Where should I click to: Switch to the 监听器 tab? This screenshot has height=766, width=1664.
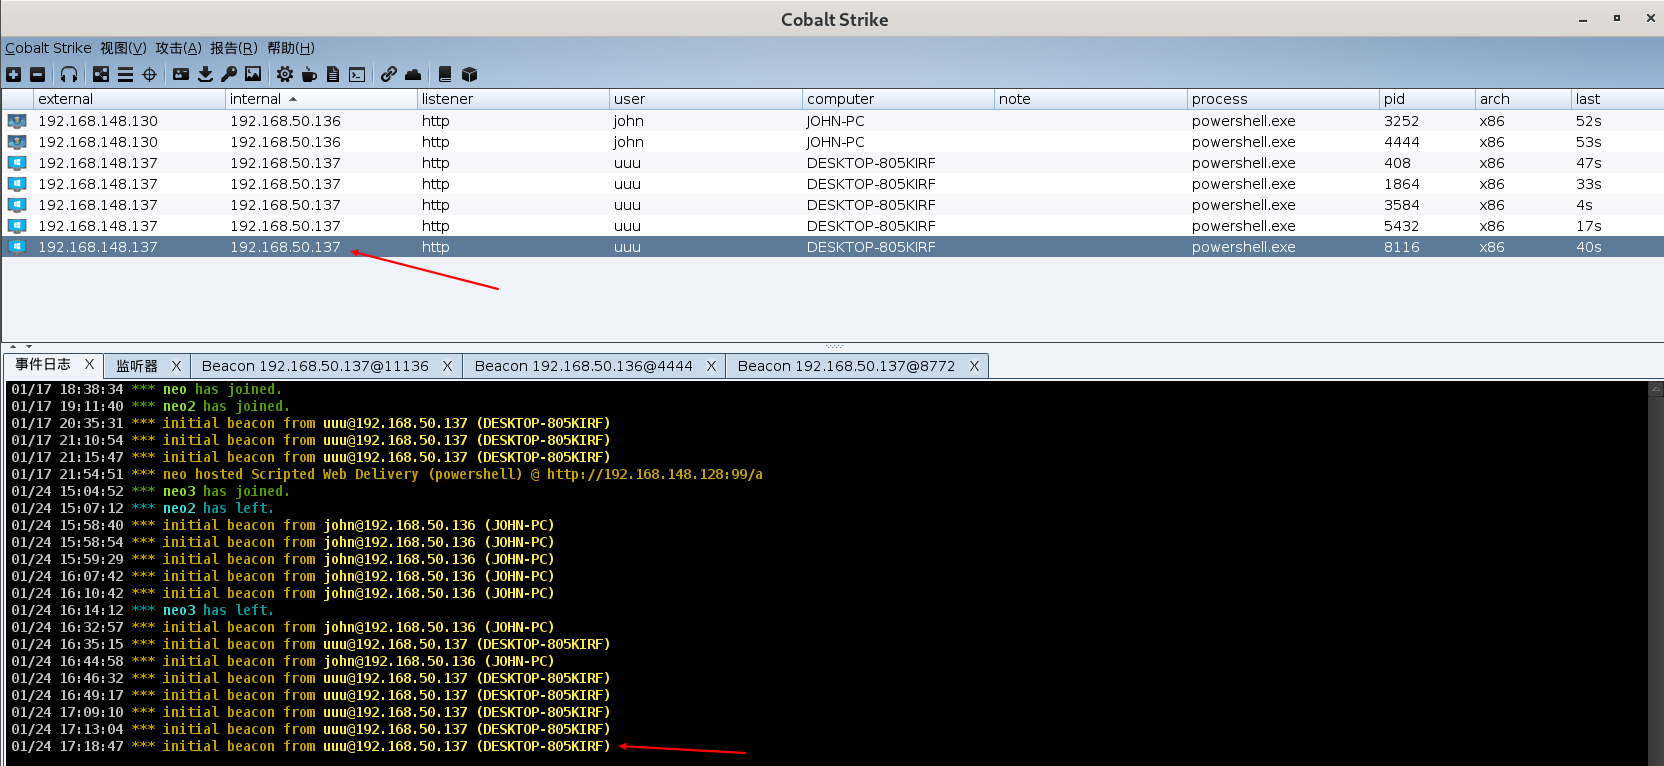tap(137, 366)
